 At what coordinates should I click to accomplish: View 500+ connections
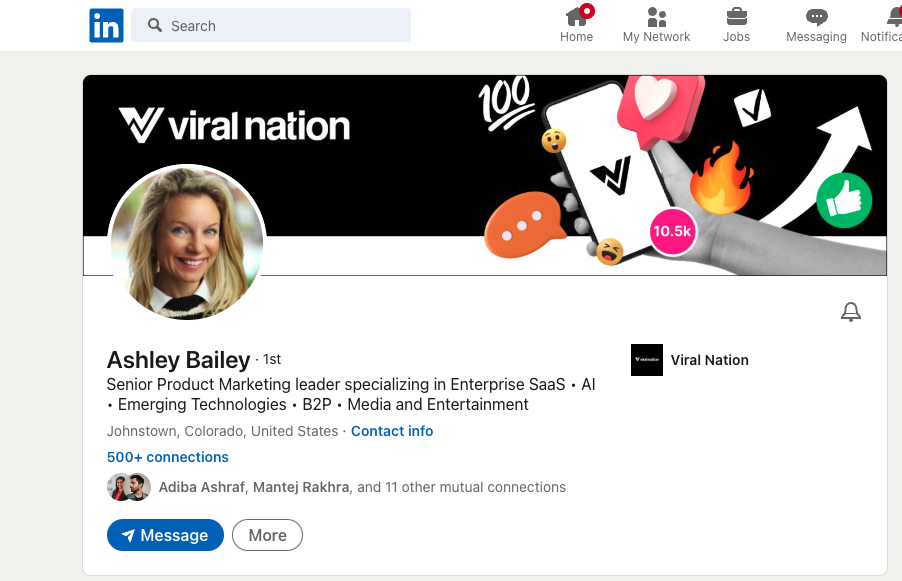click(167, 457)
